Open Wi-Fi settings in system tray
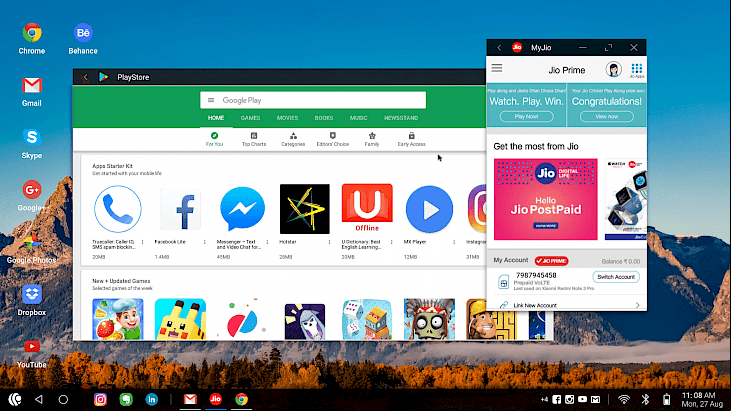This screenshot has width=731, height=411. [623, 399]
